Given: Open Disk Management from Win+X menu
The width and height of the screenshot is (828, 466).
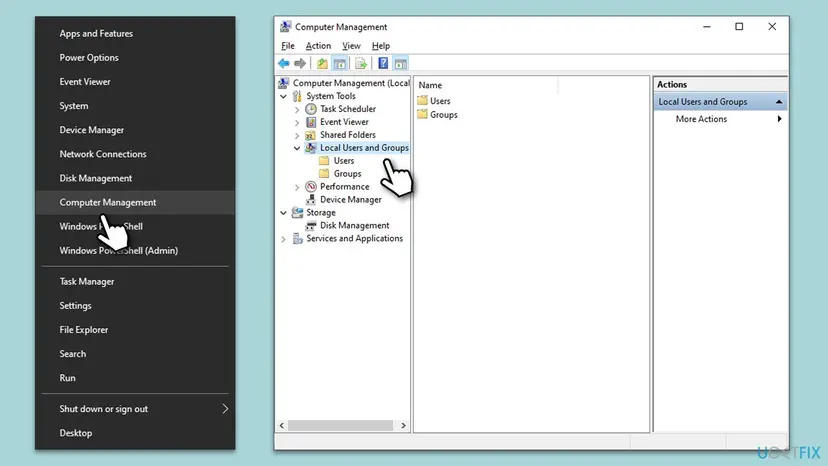Looking at the screenshot, I should (x=135, y=178).
